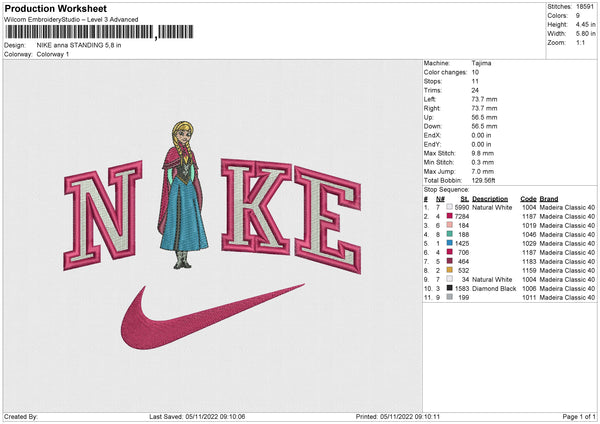Click the 'Page 1 of 1' indicator
The image size is (600, 424).
pos(579,416)
